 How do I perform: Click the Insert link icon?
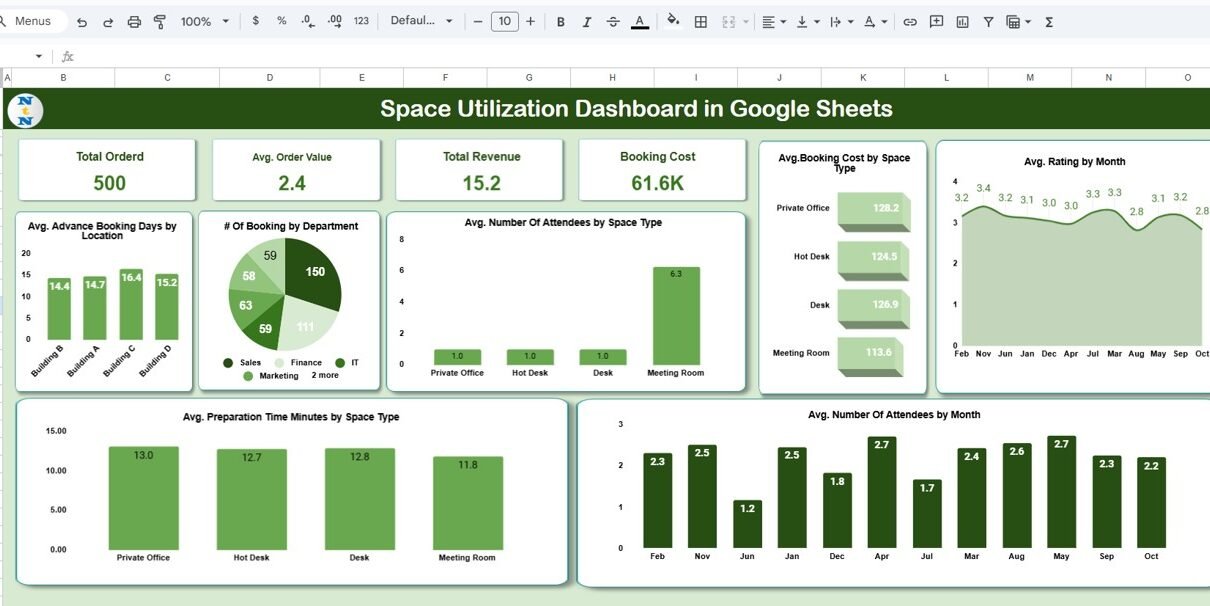[910, 22]
